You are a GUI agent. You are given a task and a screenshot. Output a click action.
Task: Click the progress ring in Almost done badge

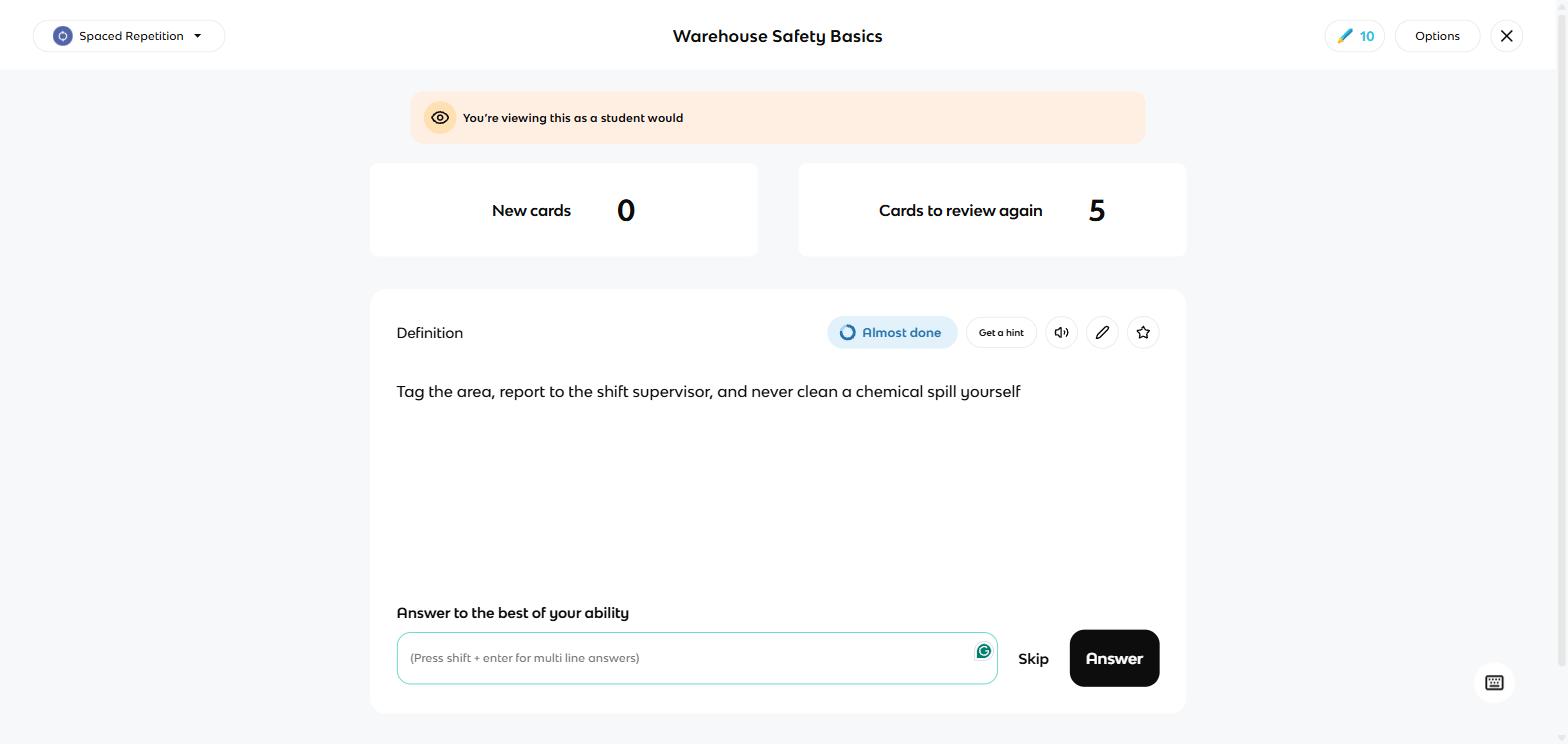pos(847,333)
